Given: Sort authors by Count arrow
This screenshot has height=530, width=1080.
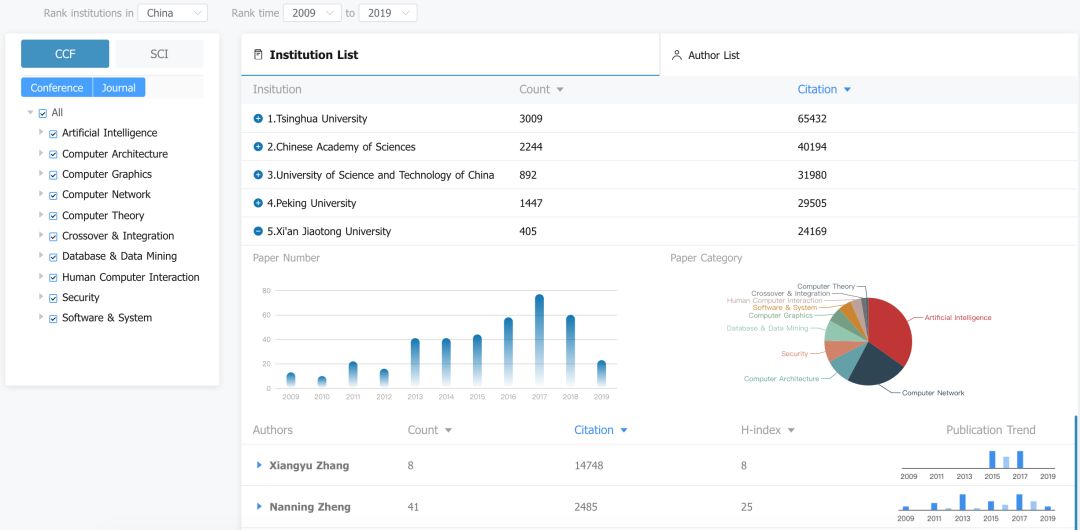Looking at the screenshot, I should pyautogui.click(x=448, y=430).
